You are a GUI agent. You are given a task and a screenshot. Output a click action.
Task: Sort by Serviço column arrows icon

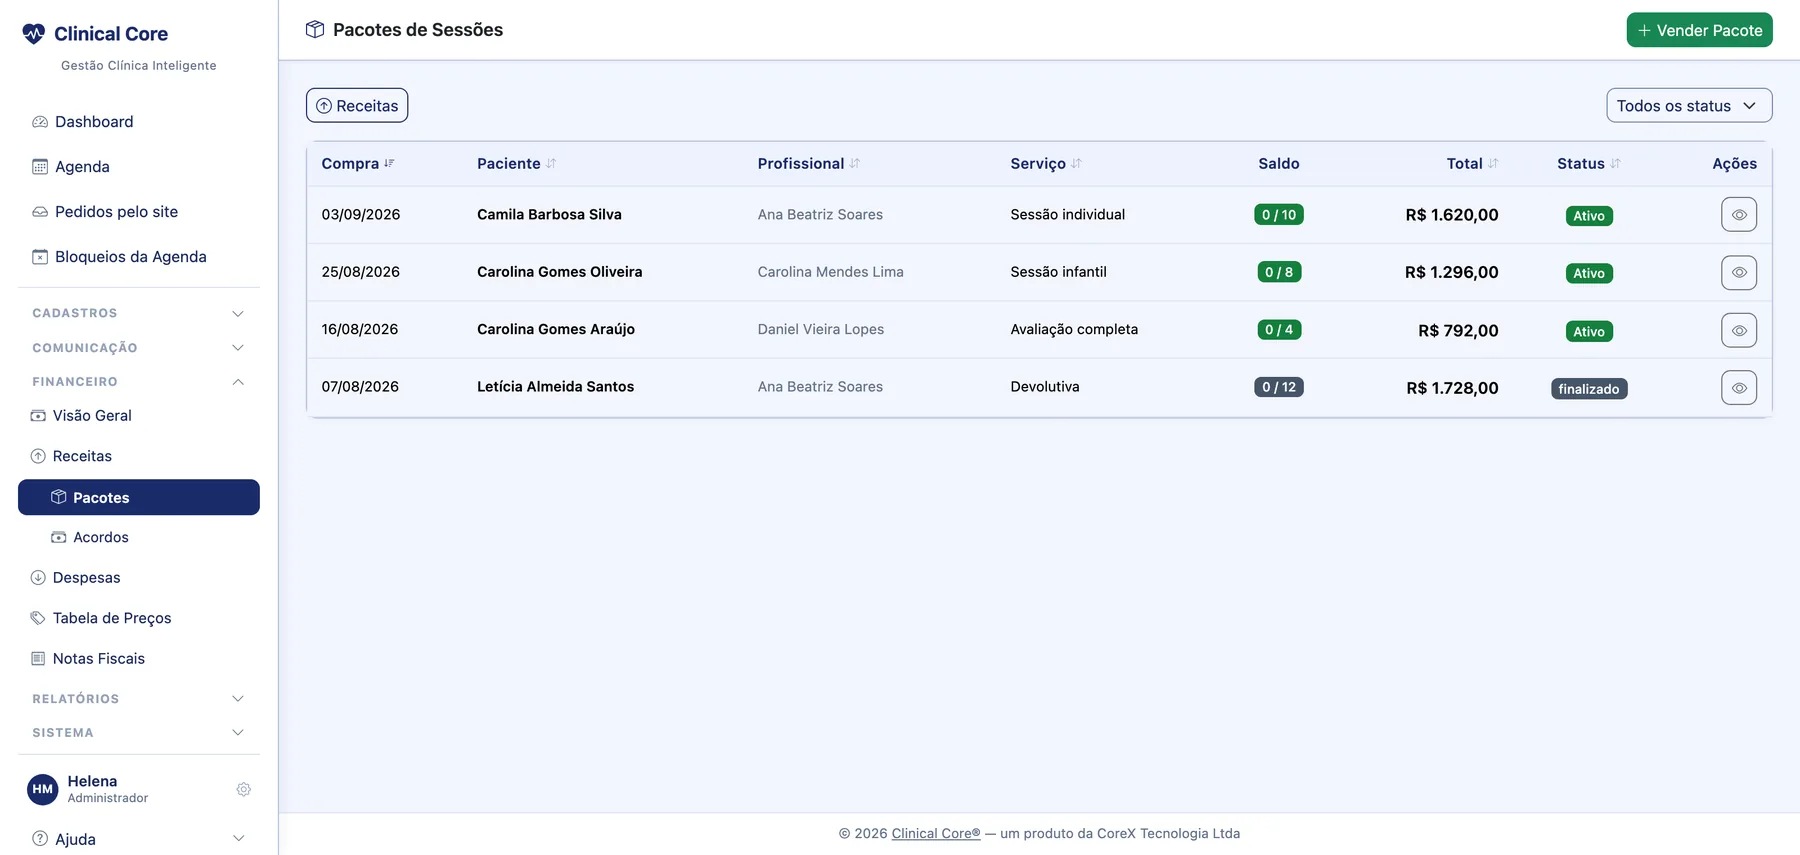point(1076,163)
